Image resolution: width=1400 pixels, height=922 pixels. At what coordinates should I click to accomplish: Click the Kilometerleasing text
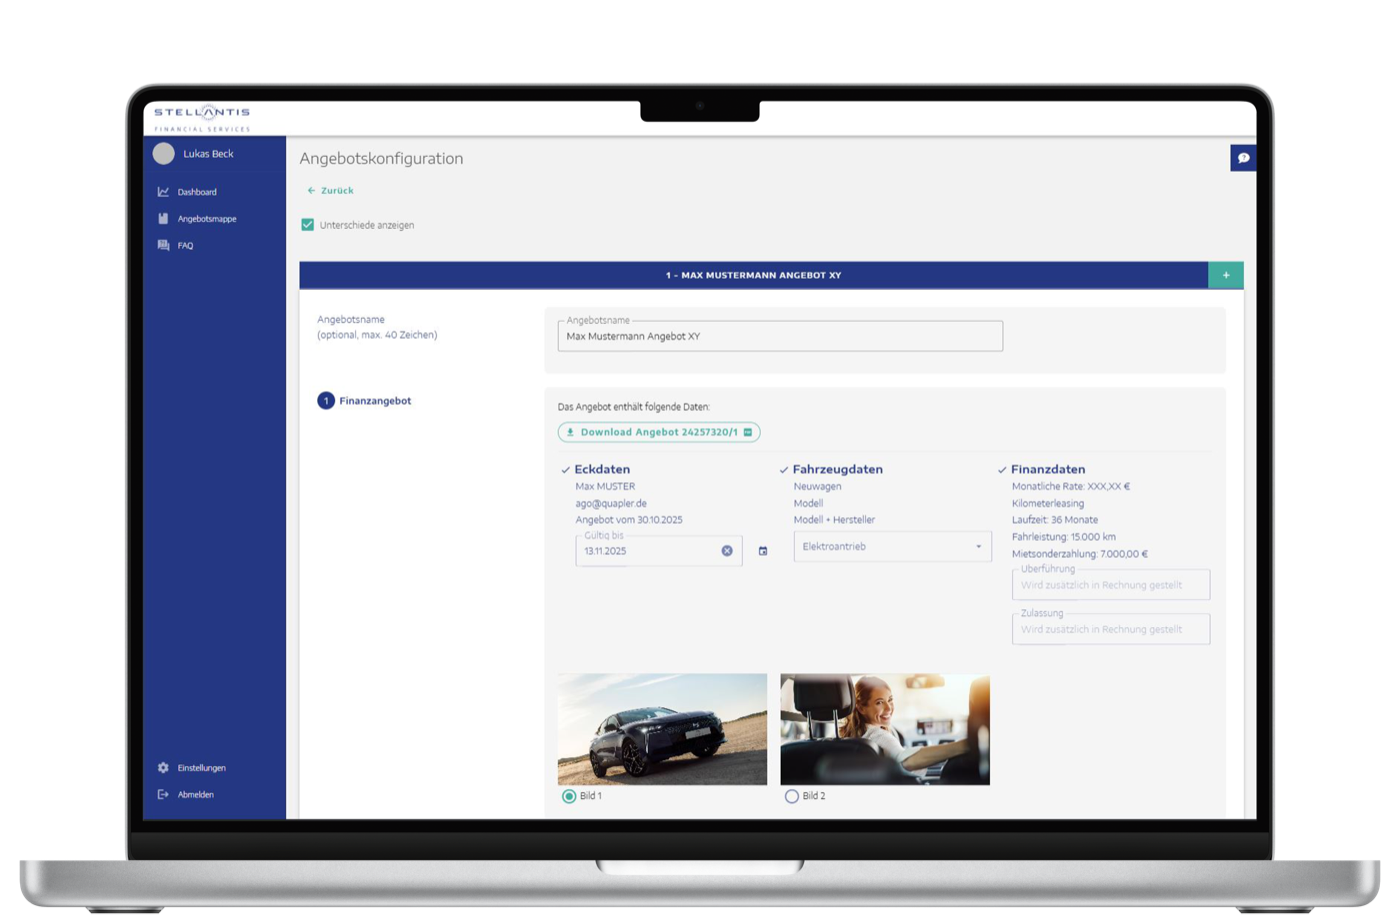pos(1048,504)
